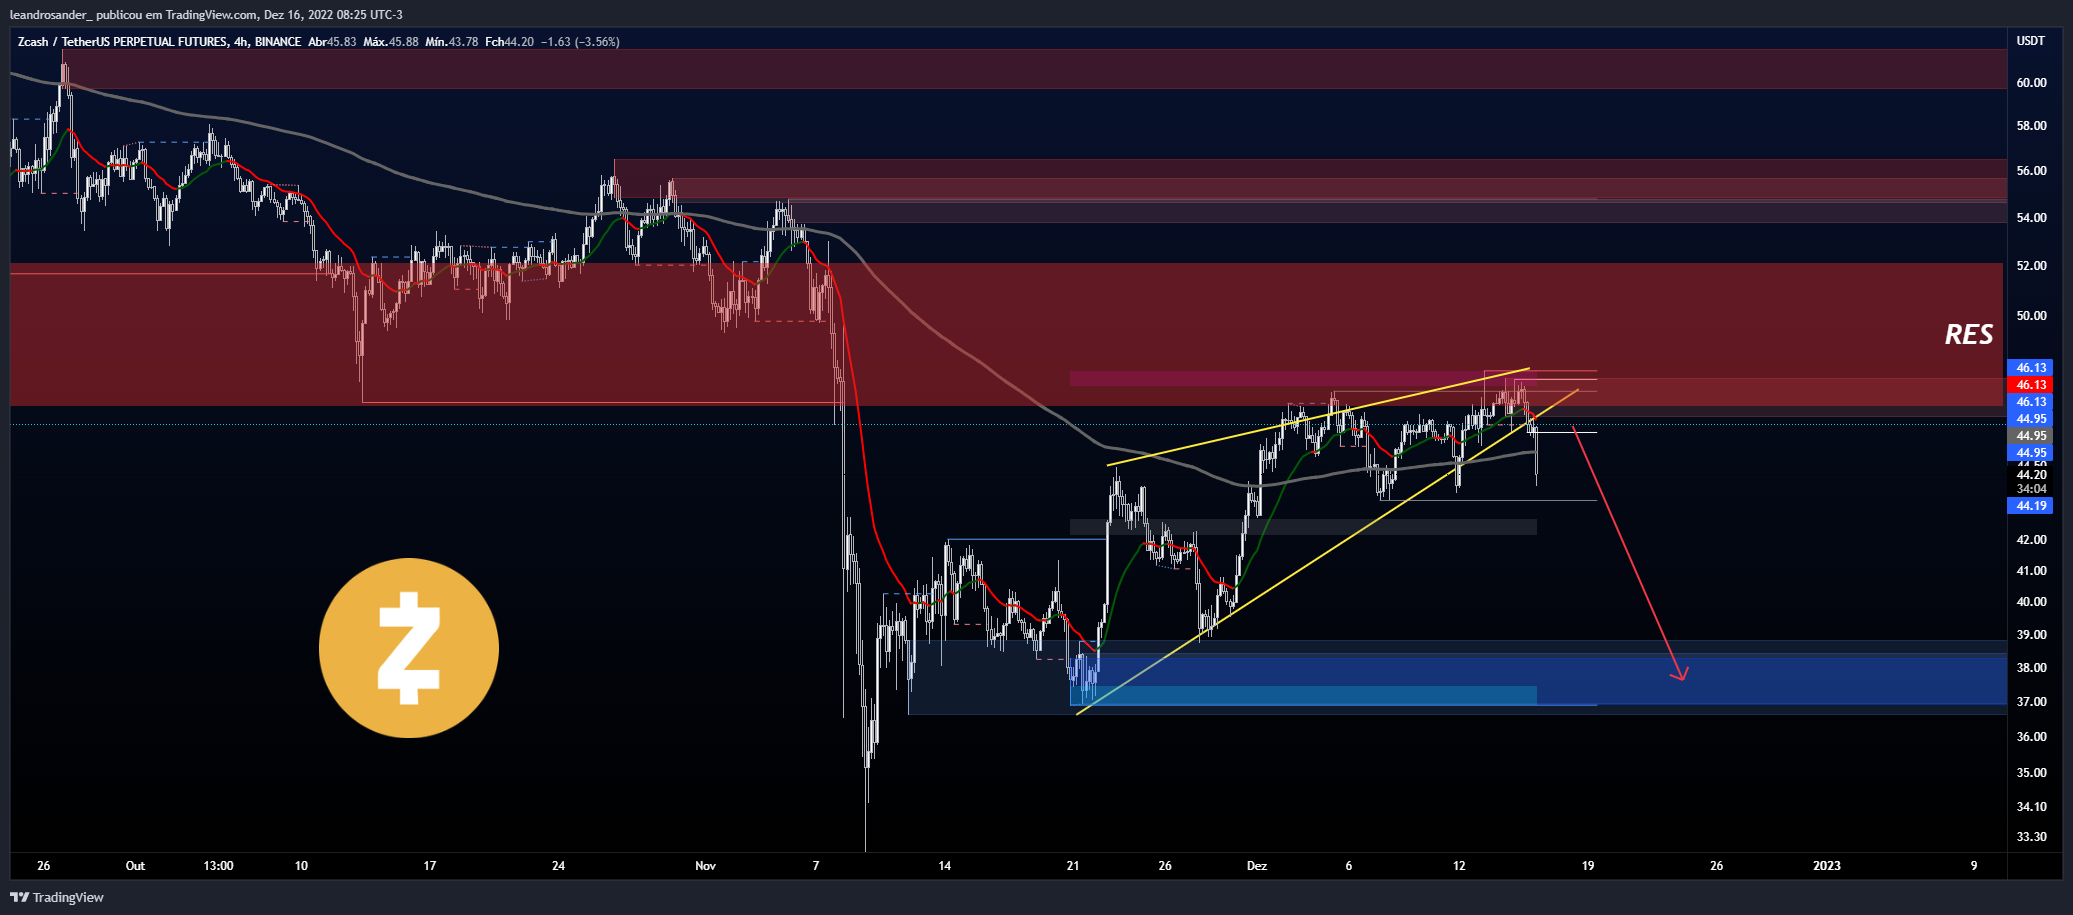Click the blue 44.19 price tag
This screenshot has height=915, width=2073.
coord(2030,506)
